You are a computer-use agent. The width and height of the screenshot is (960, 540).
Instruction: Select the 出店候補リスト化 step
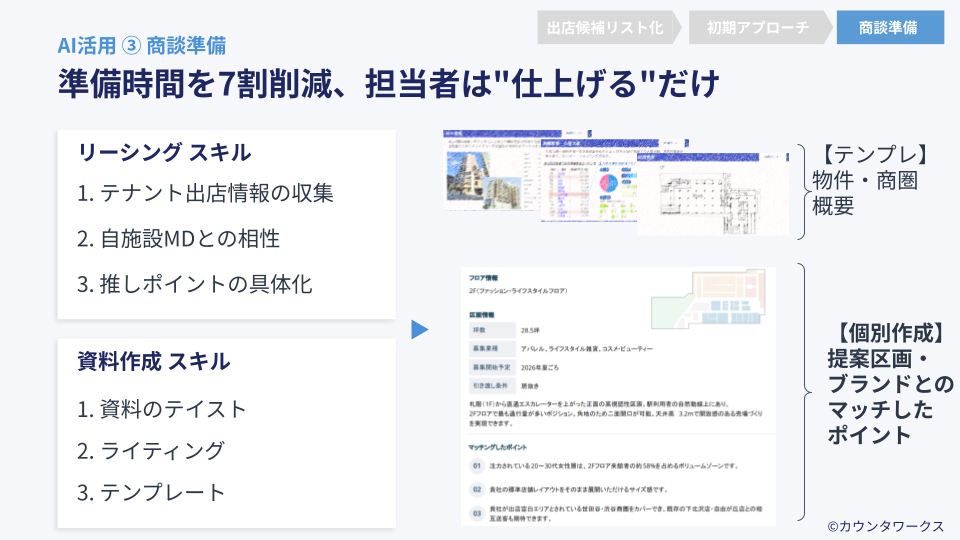click(605, 28)
